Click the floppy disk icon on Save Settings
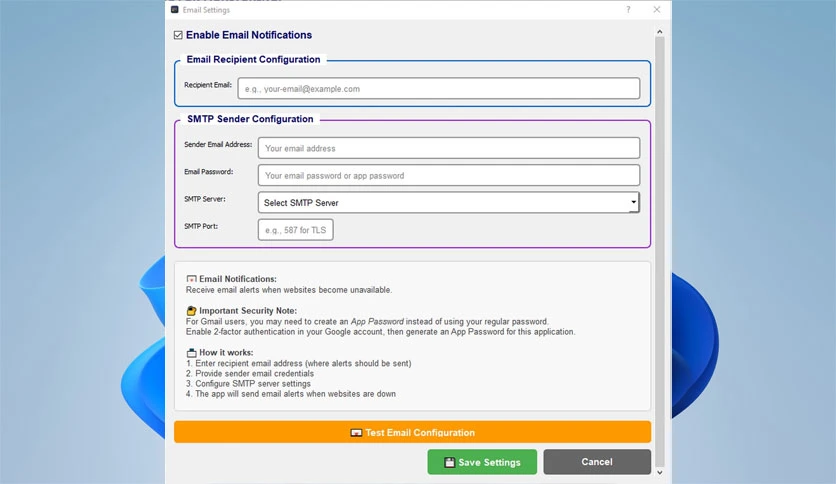The image size is (836, 484). coord(449,462)
